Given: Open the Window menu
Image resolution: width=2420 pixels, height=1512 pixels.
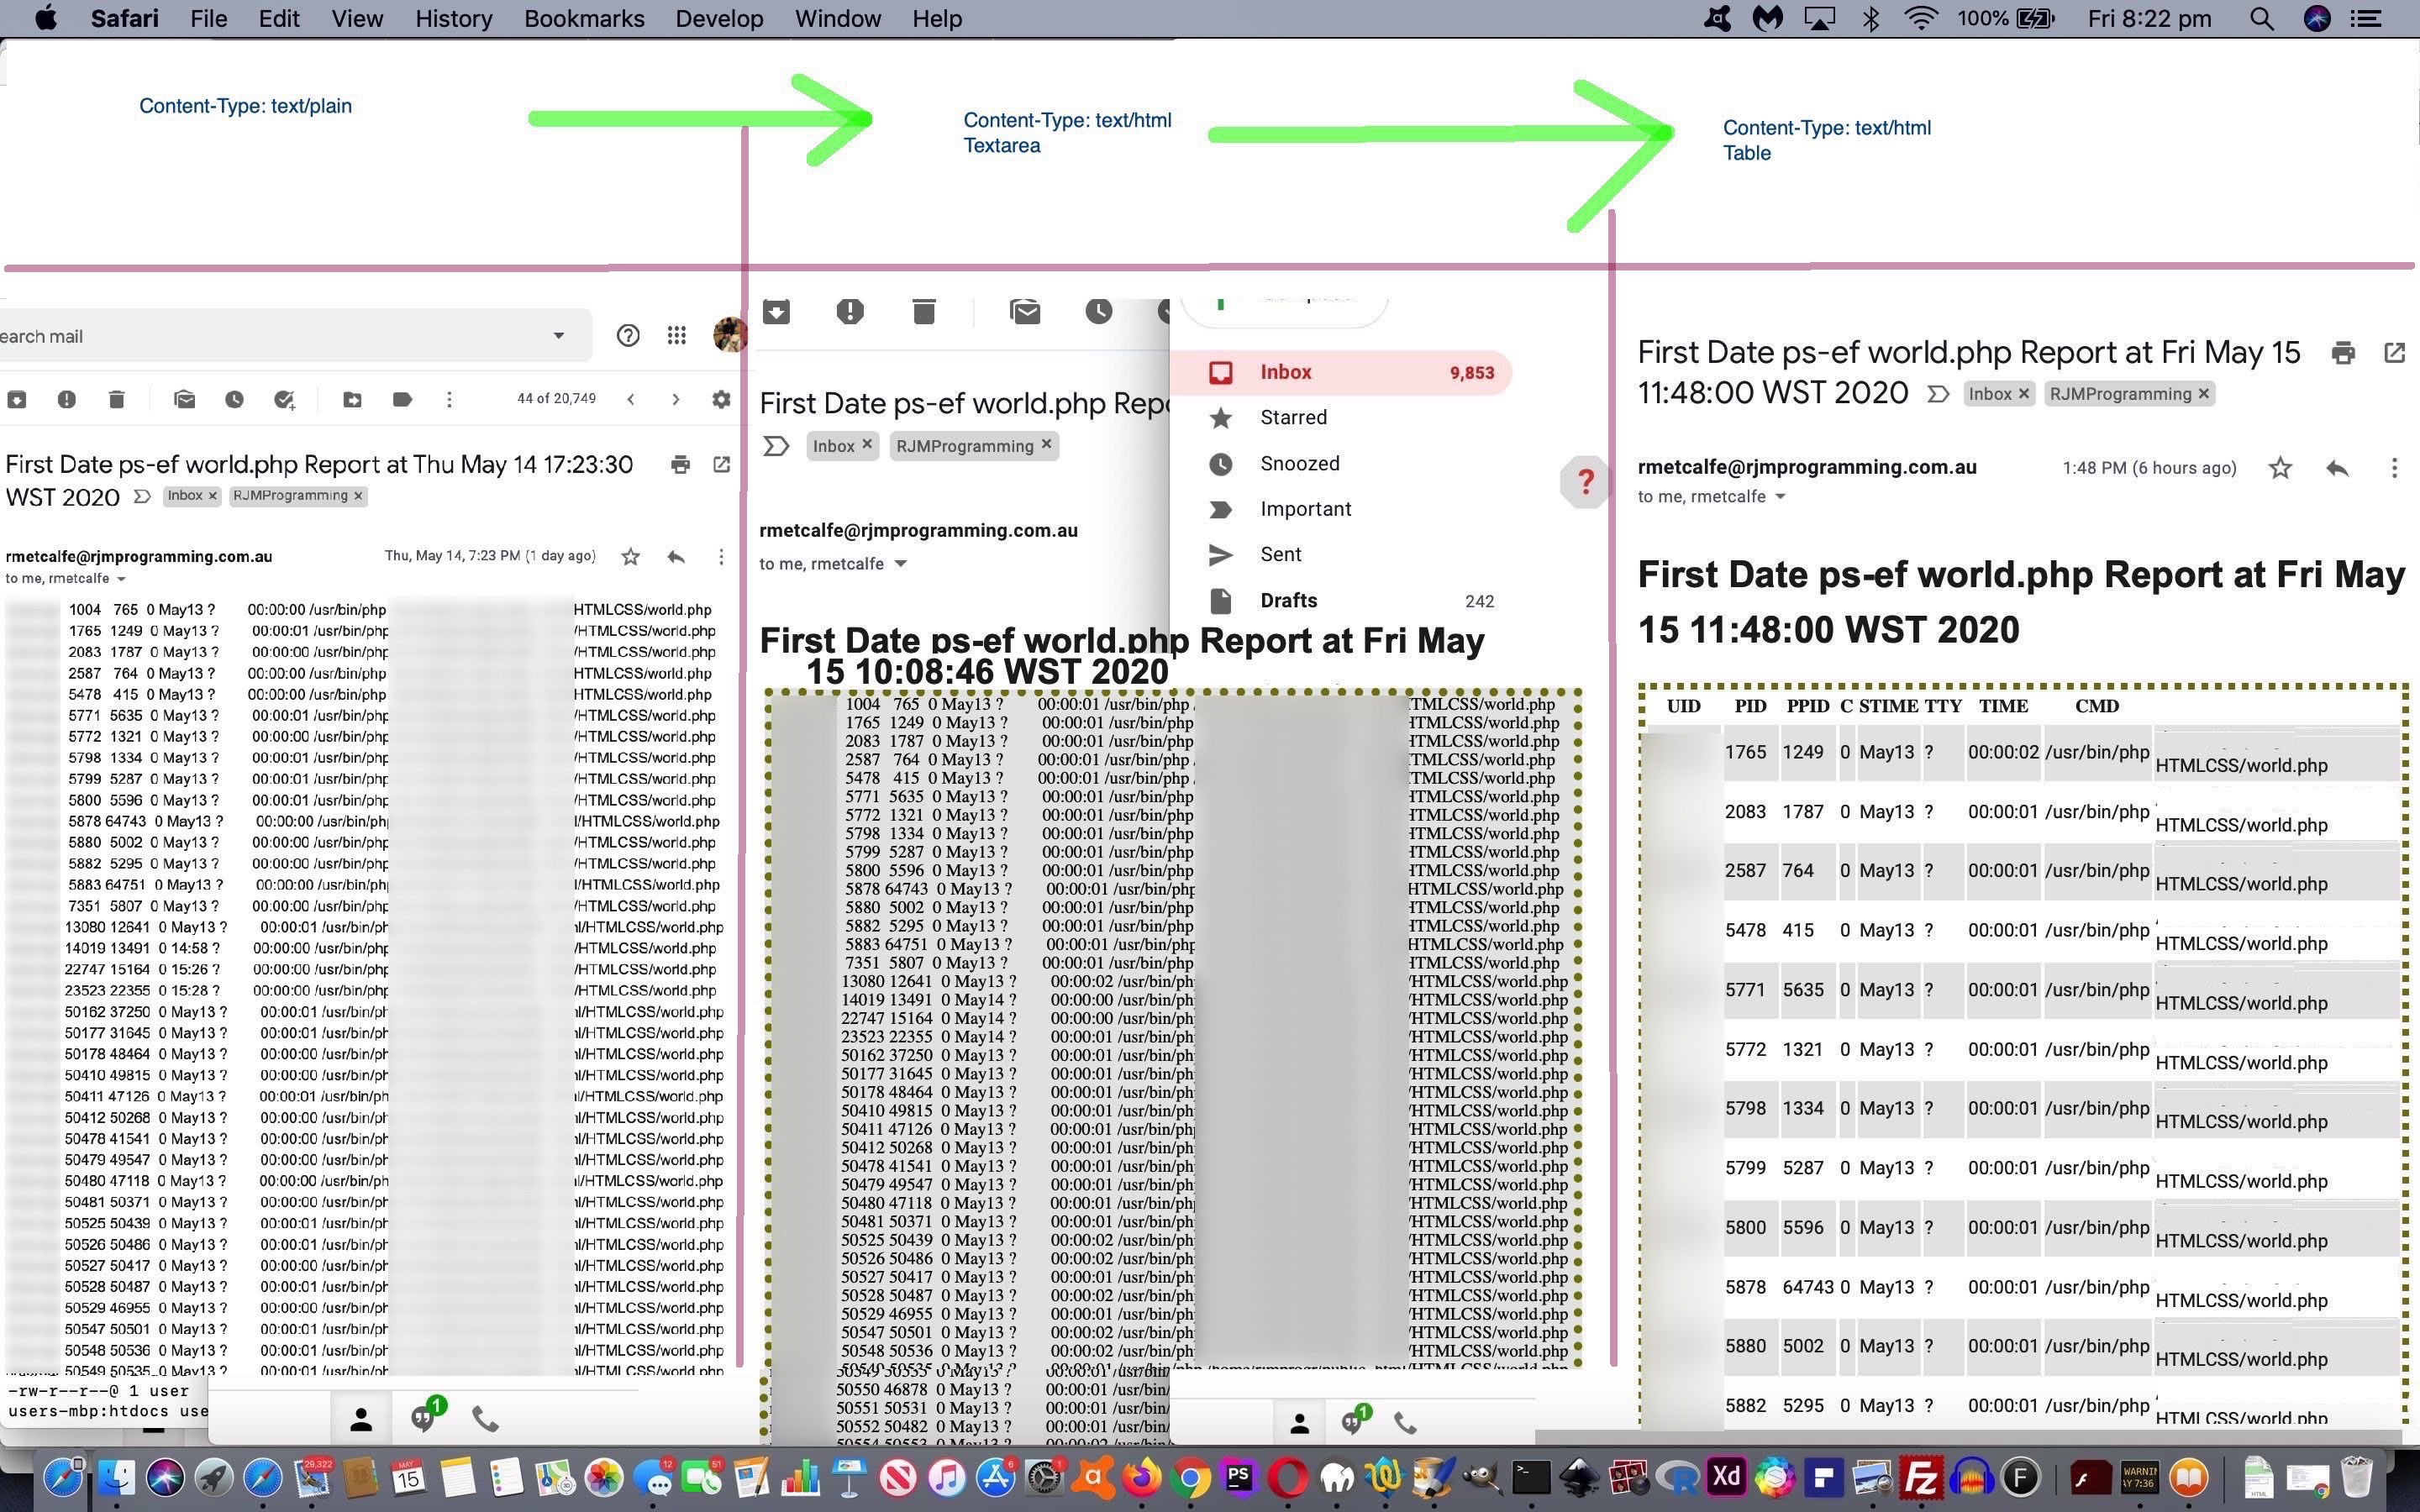Looking at the screenshot, I should click(837, 18).
